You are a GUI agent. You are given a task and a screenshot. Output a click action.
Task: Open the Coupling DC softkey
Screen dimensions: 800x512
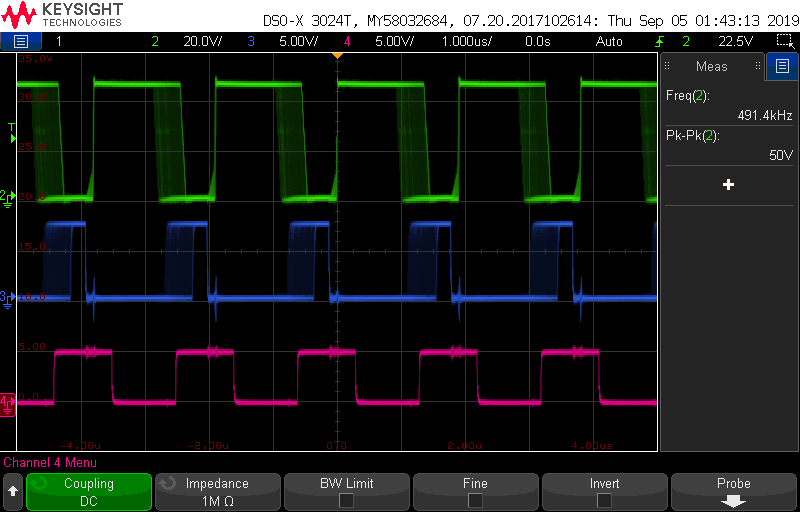pyautogui.click(x=89, y=492)
